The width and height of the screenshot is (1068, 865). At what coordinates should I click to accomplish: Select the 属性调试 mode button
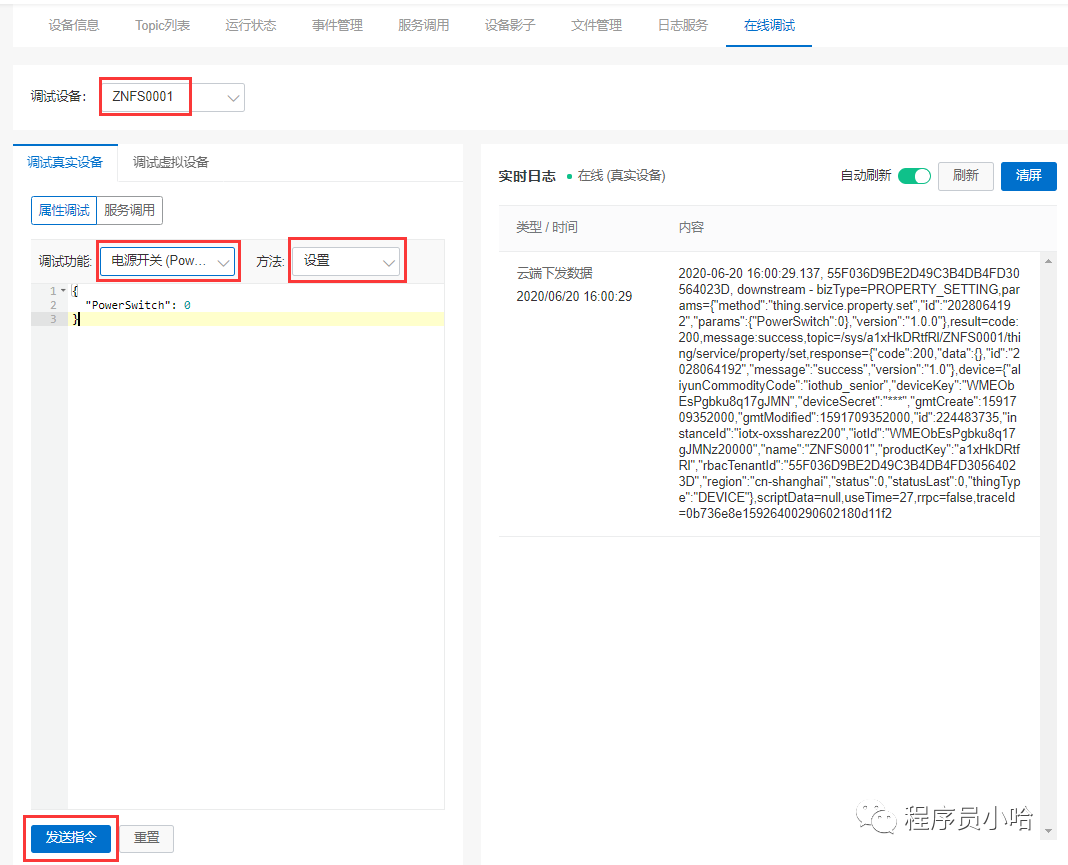[x=64, y=210]
